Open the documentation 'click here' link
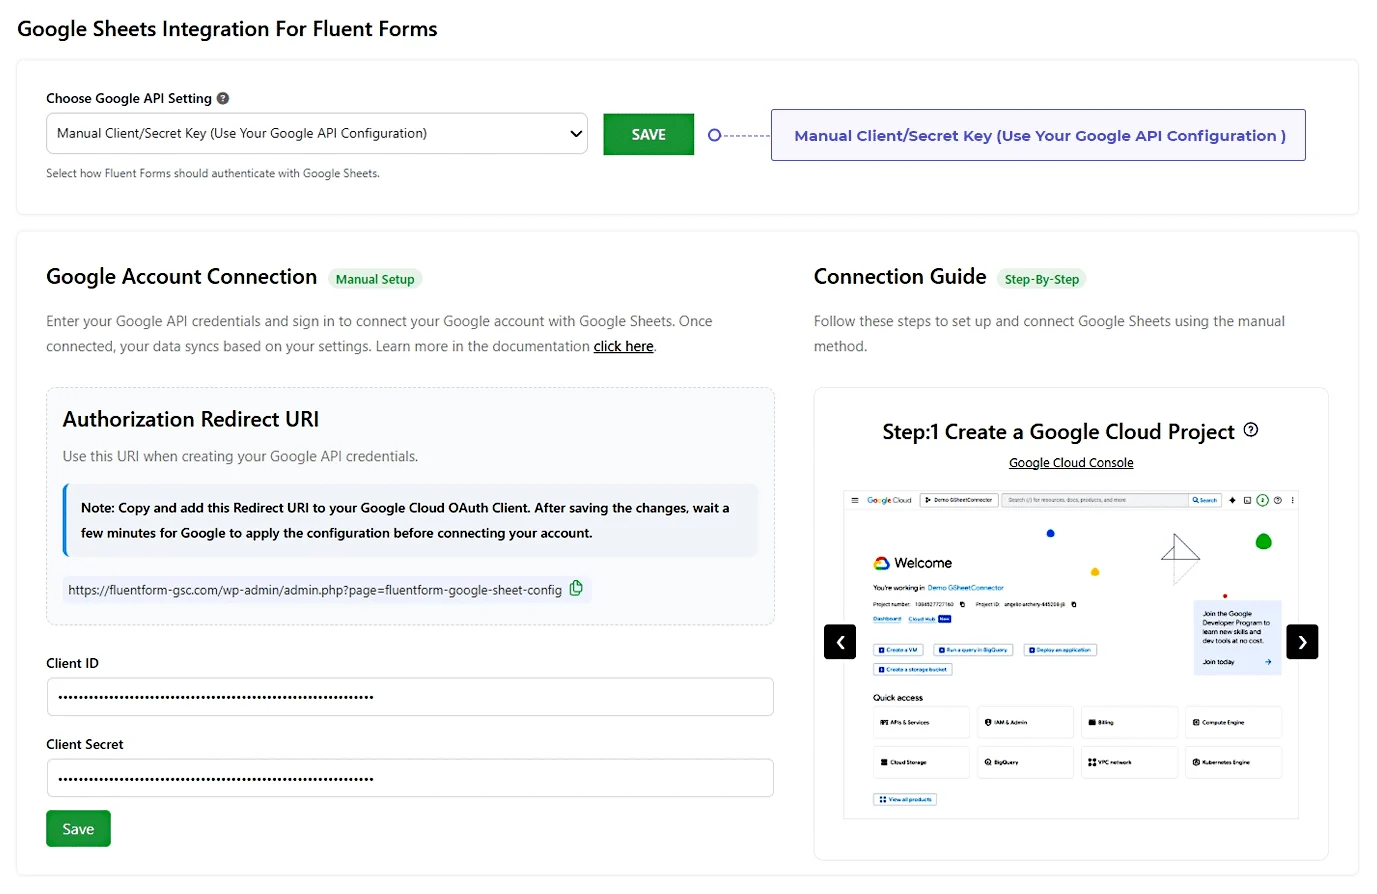The width and height of the screenshot is (1377, 894). (x=623, y=347)
